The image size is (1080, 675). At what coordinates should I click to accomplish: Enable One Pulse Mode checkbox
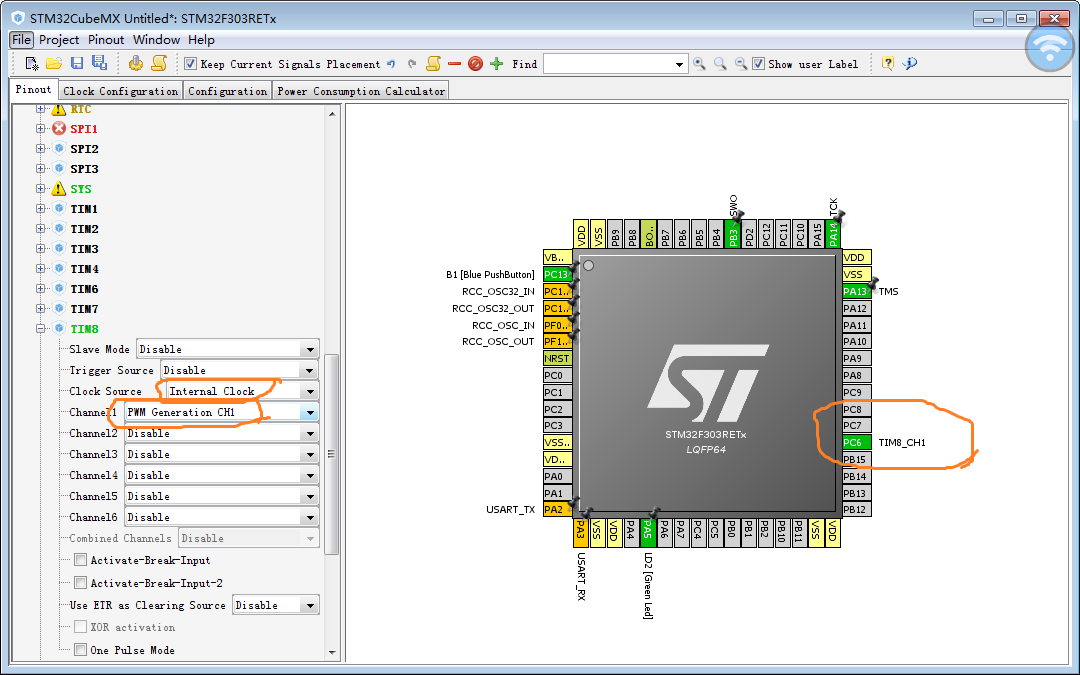[81, 649]
